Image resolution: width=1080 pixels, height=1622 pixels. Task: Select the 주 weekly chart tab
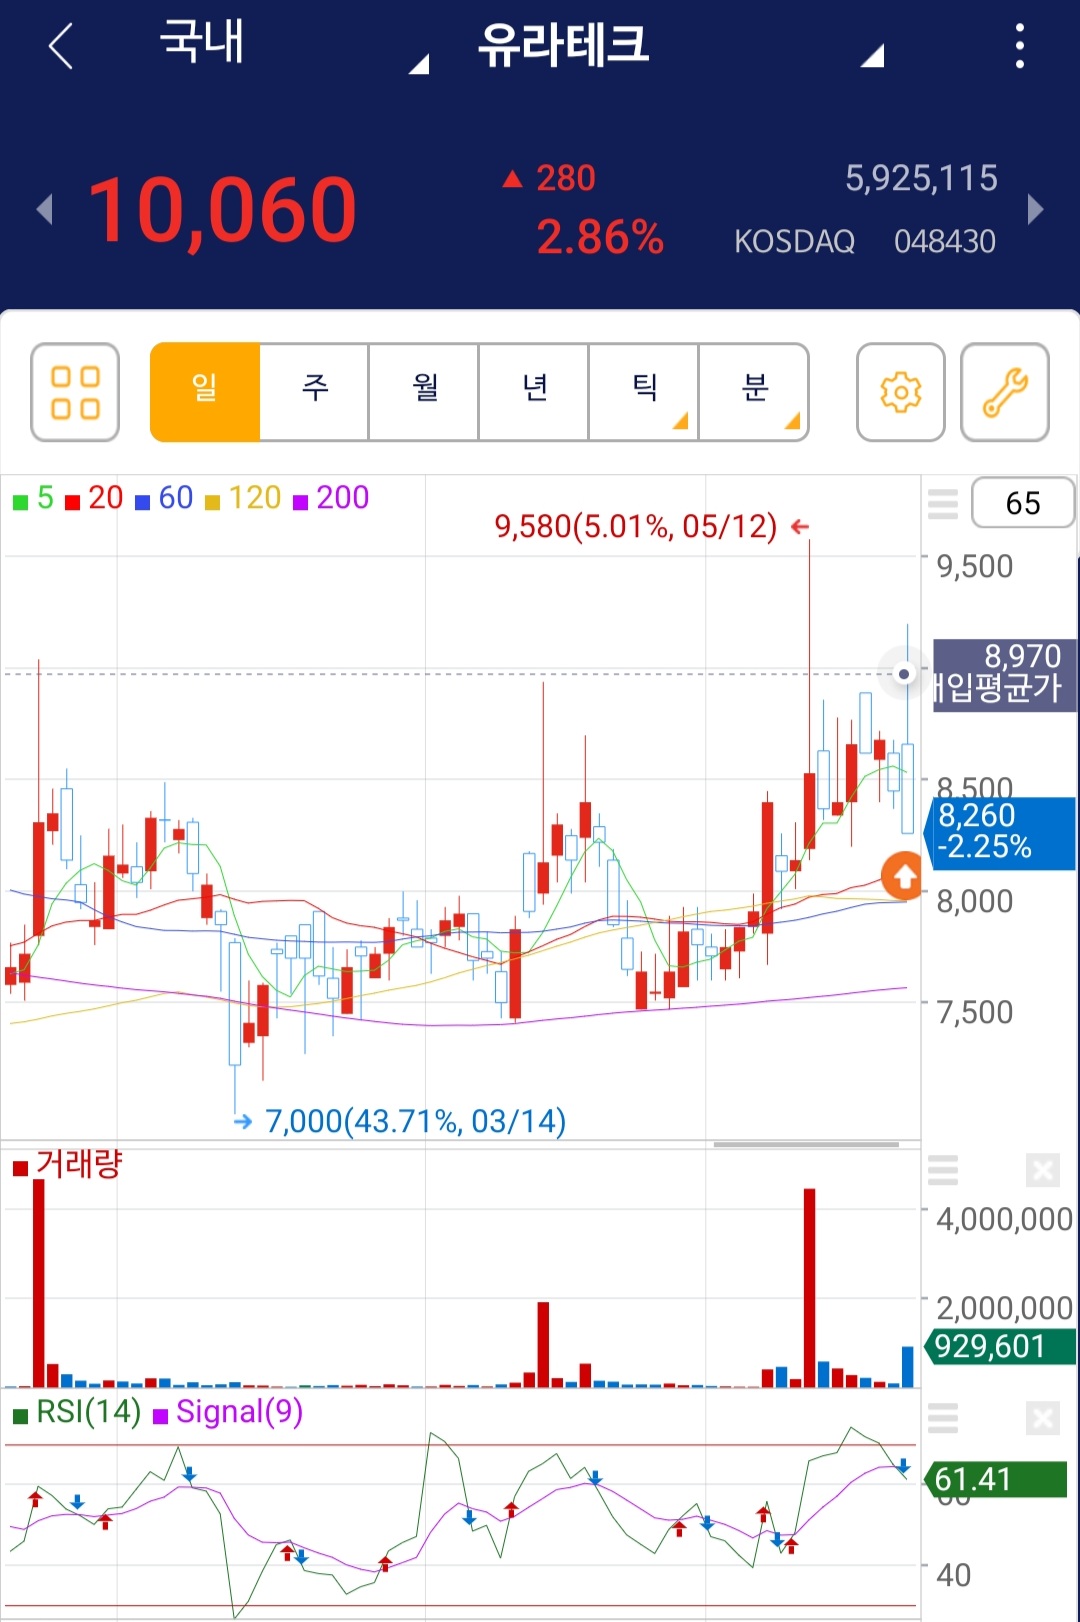(314, 392)
